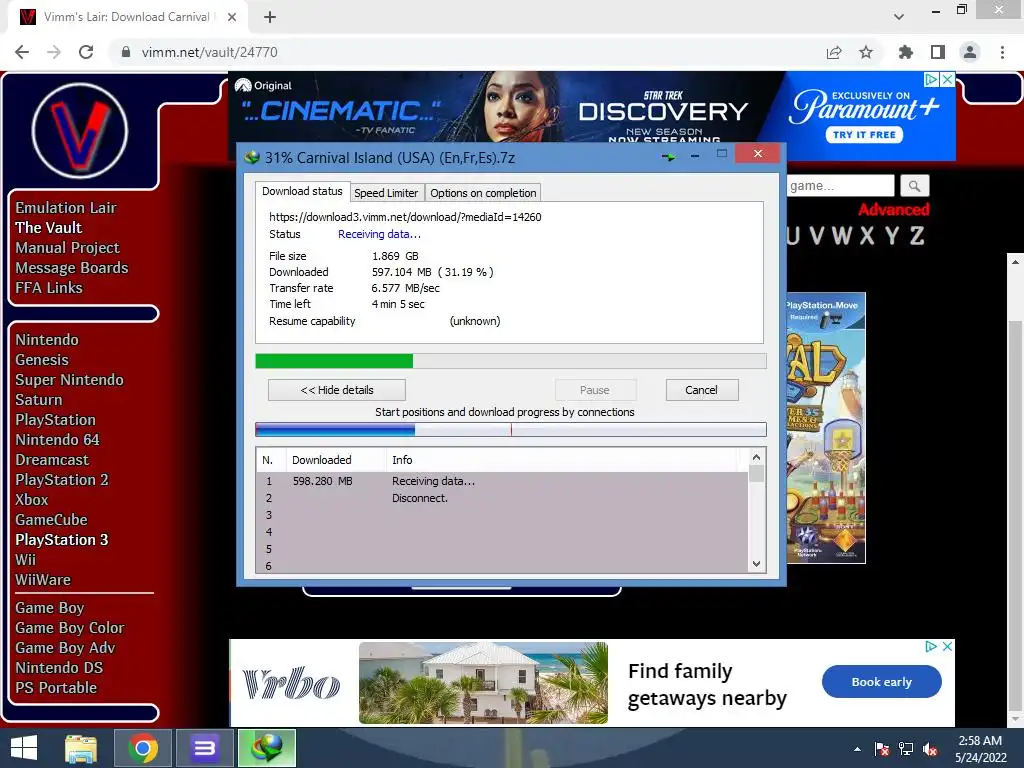Open AdChoices info on Paramount+ ad
1024x768 pixels.
pyautogui.click(x=931, y=80)
